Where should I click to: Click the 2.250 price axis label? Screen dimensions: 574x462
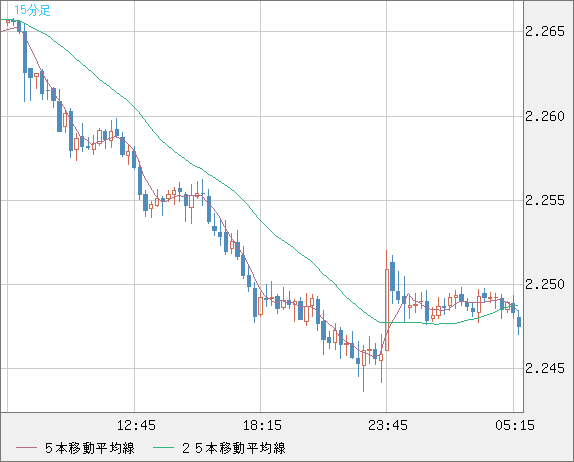pyautogui.click(x=545, y=284)
